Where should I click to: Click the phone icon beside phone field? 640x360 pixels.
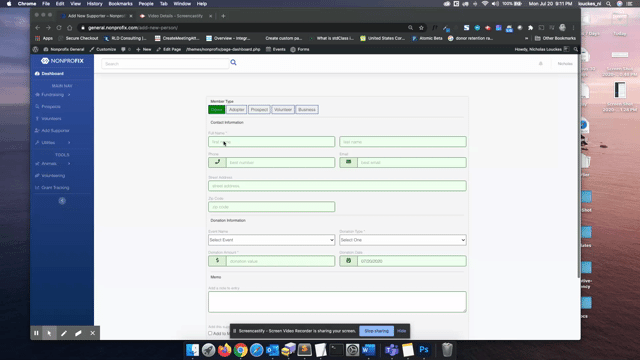coord(217,162)
